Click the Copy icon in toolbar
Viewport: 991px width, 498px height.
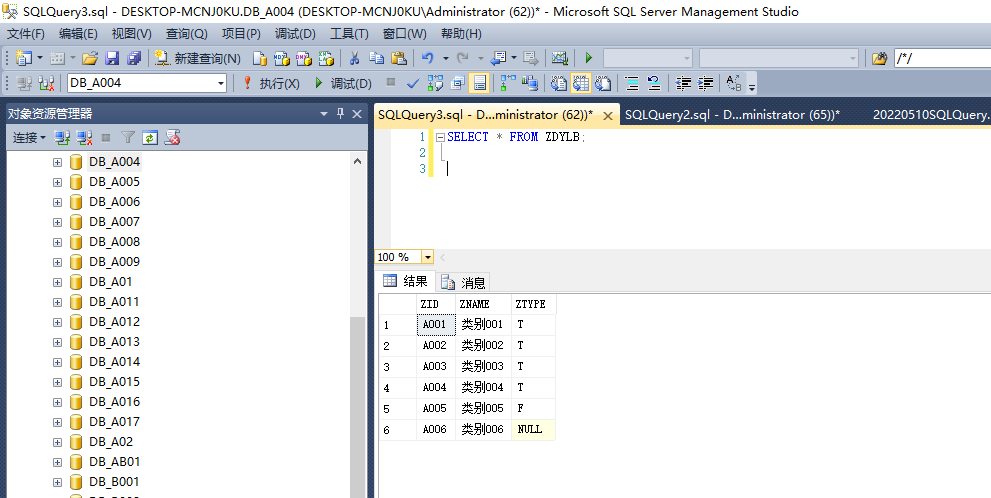point(377,58)
